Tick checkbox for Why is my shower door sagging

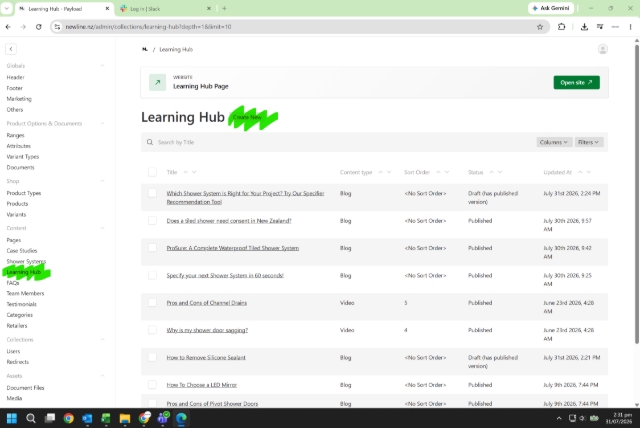[152, 330]
